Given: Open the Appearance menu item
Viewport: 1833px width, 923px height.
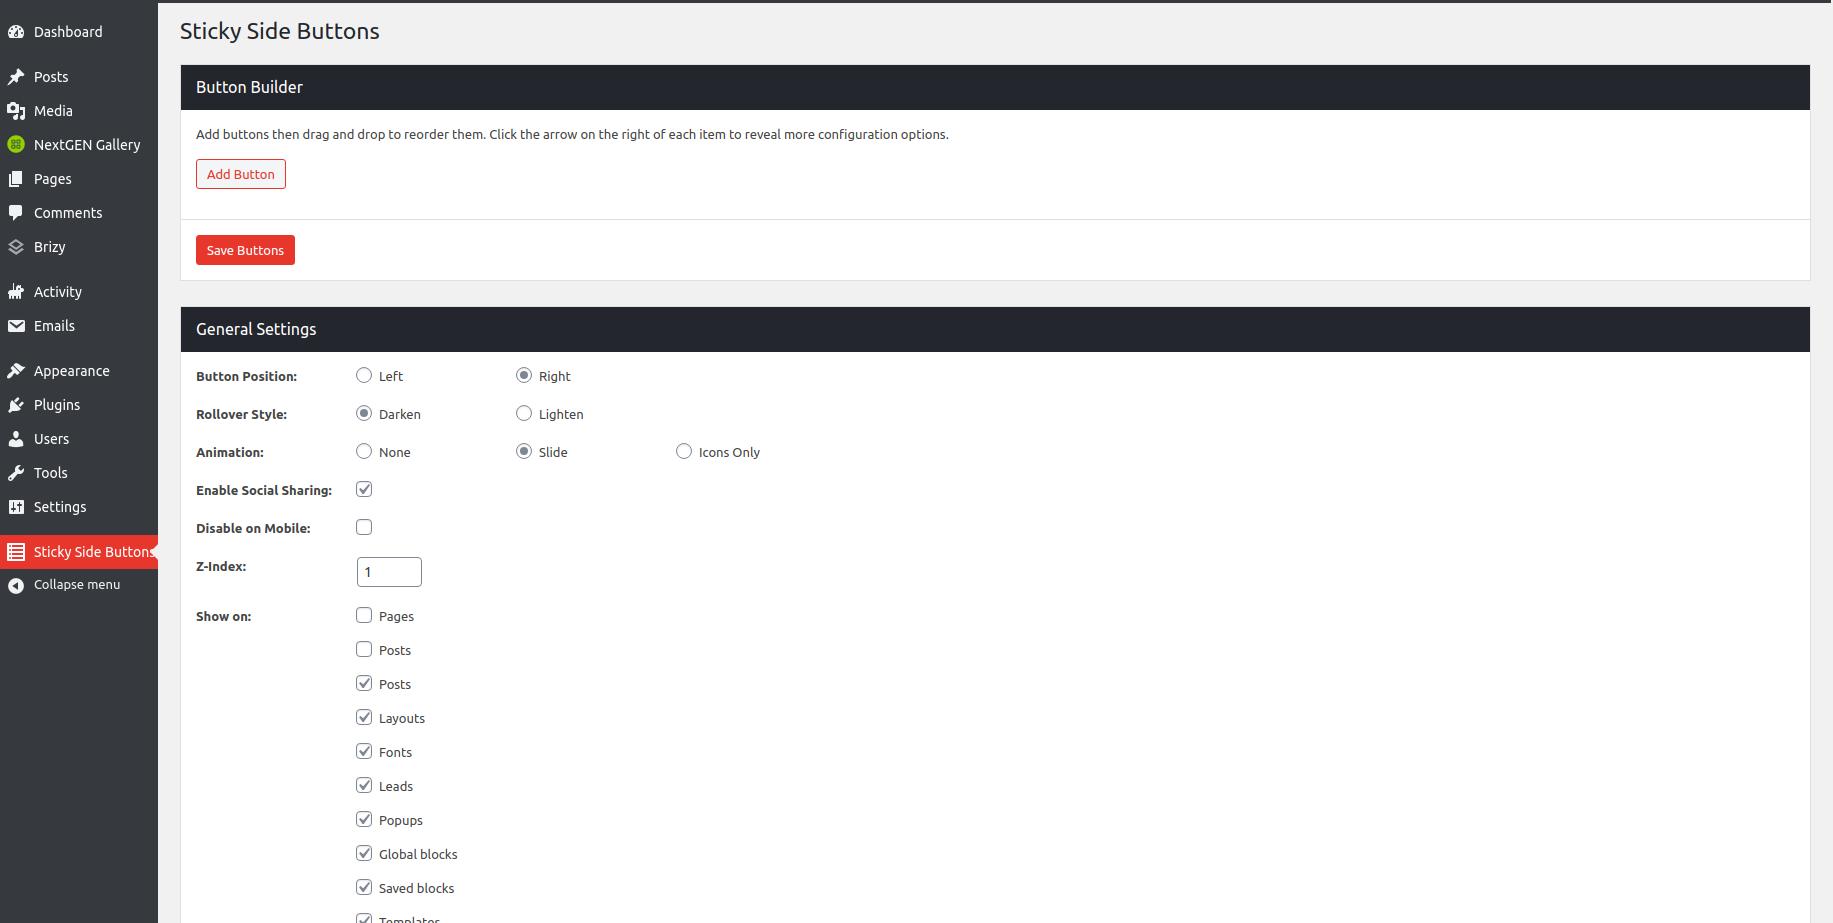Looking at the screenshot, I should coord(79,371).
